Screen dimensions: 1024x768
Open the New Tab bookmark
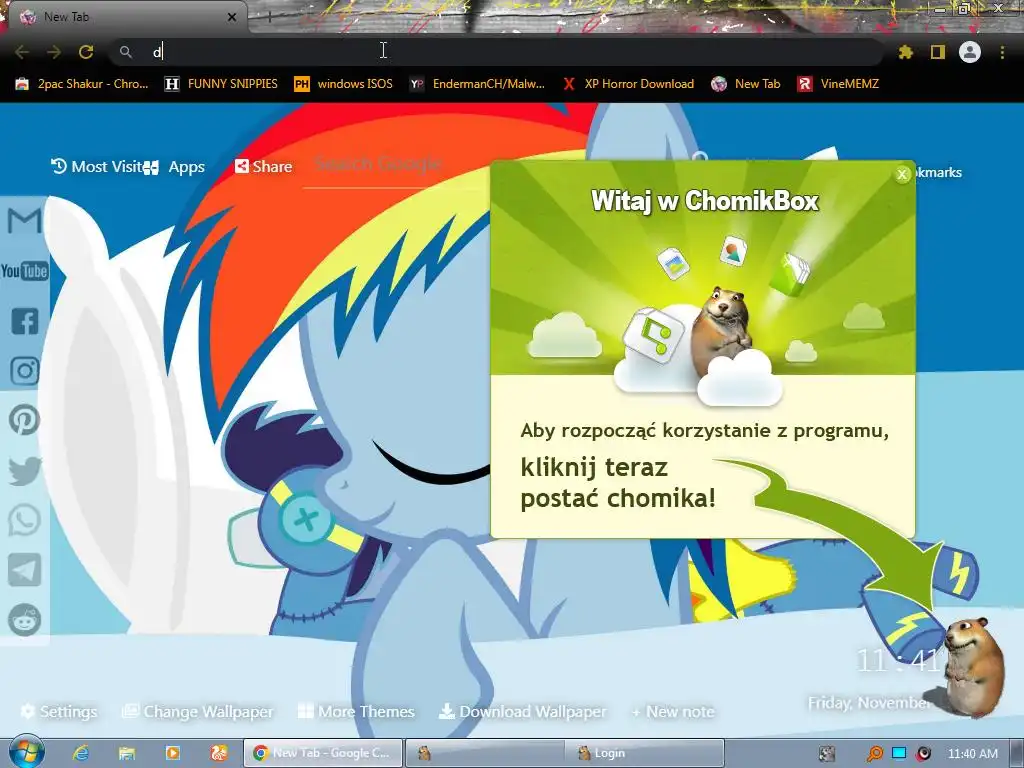click(x=746, y=84)
